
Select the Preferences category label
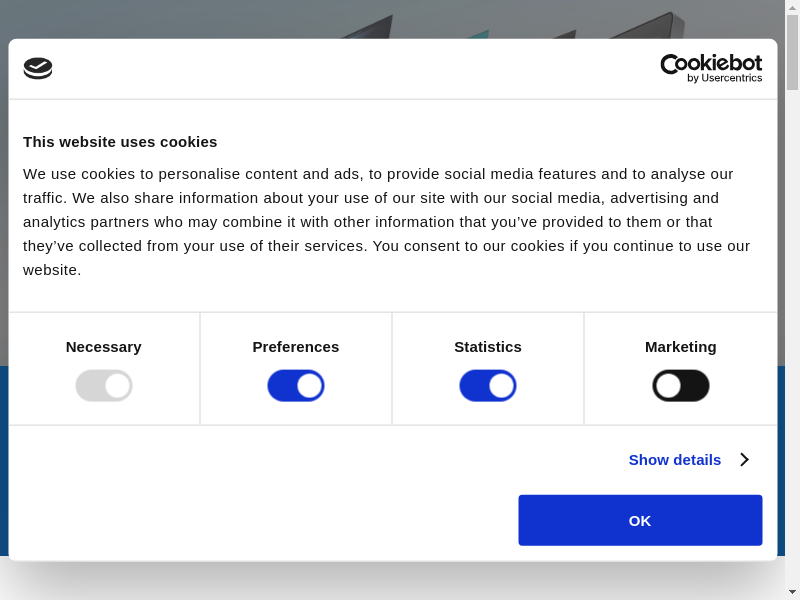[296, 347]
